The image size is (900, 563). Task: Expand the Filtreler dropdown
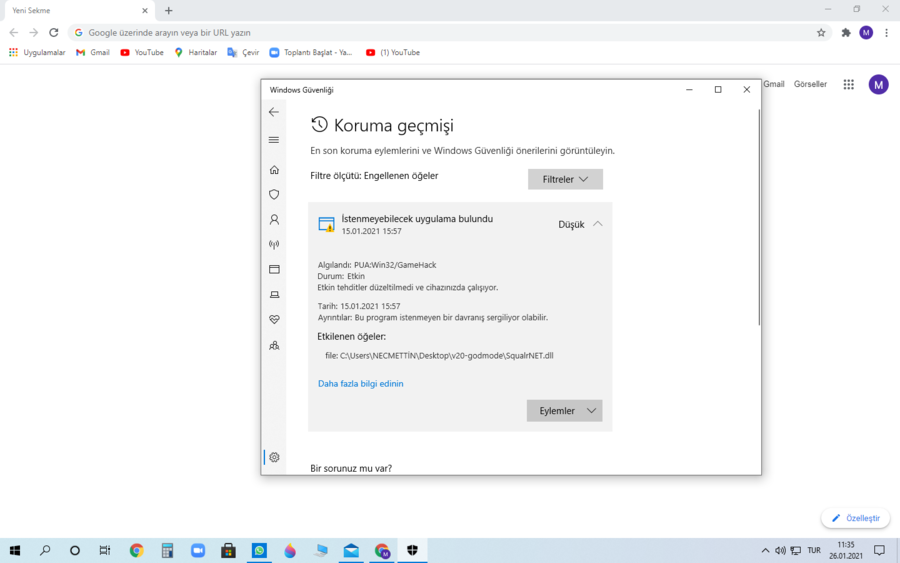coord(565,179)
